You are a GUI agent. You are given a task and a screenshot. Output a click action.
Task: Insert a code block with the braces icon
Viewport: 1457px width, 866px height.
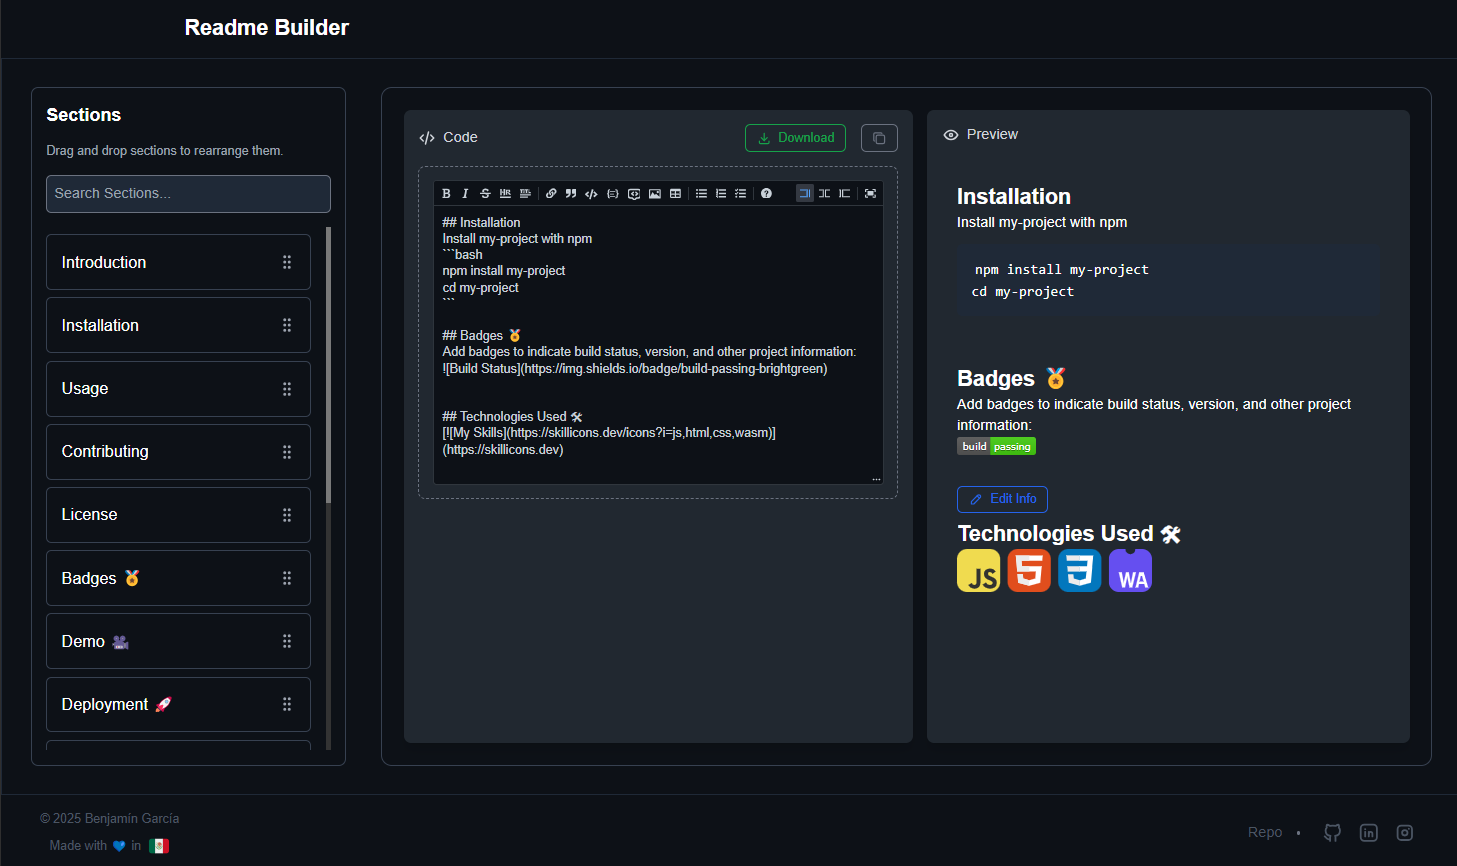tap(613, 194)
